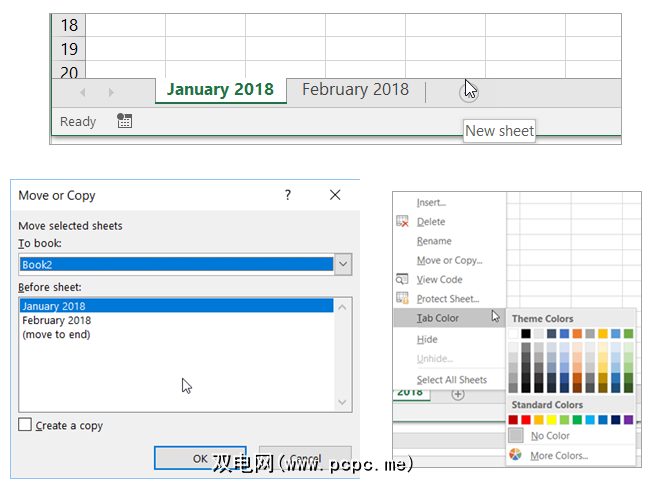This screenshot has height=487, width=670.
Task: Choose Rename from the context menu
Action: tap(434, 241)
